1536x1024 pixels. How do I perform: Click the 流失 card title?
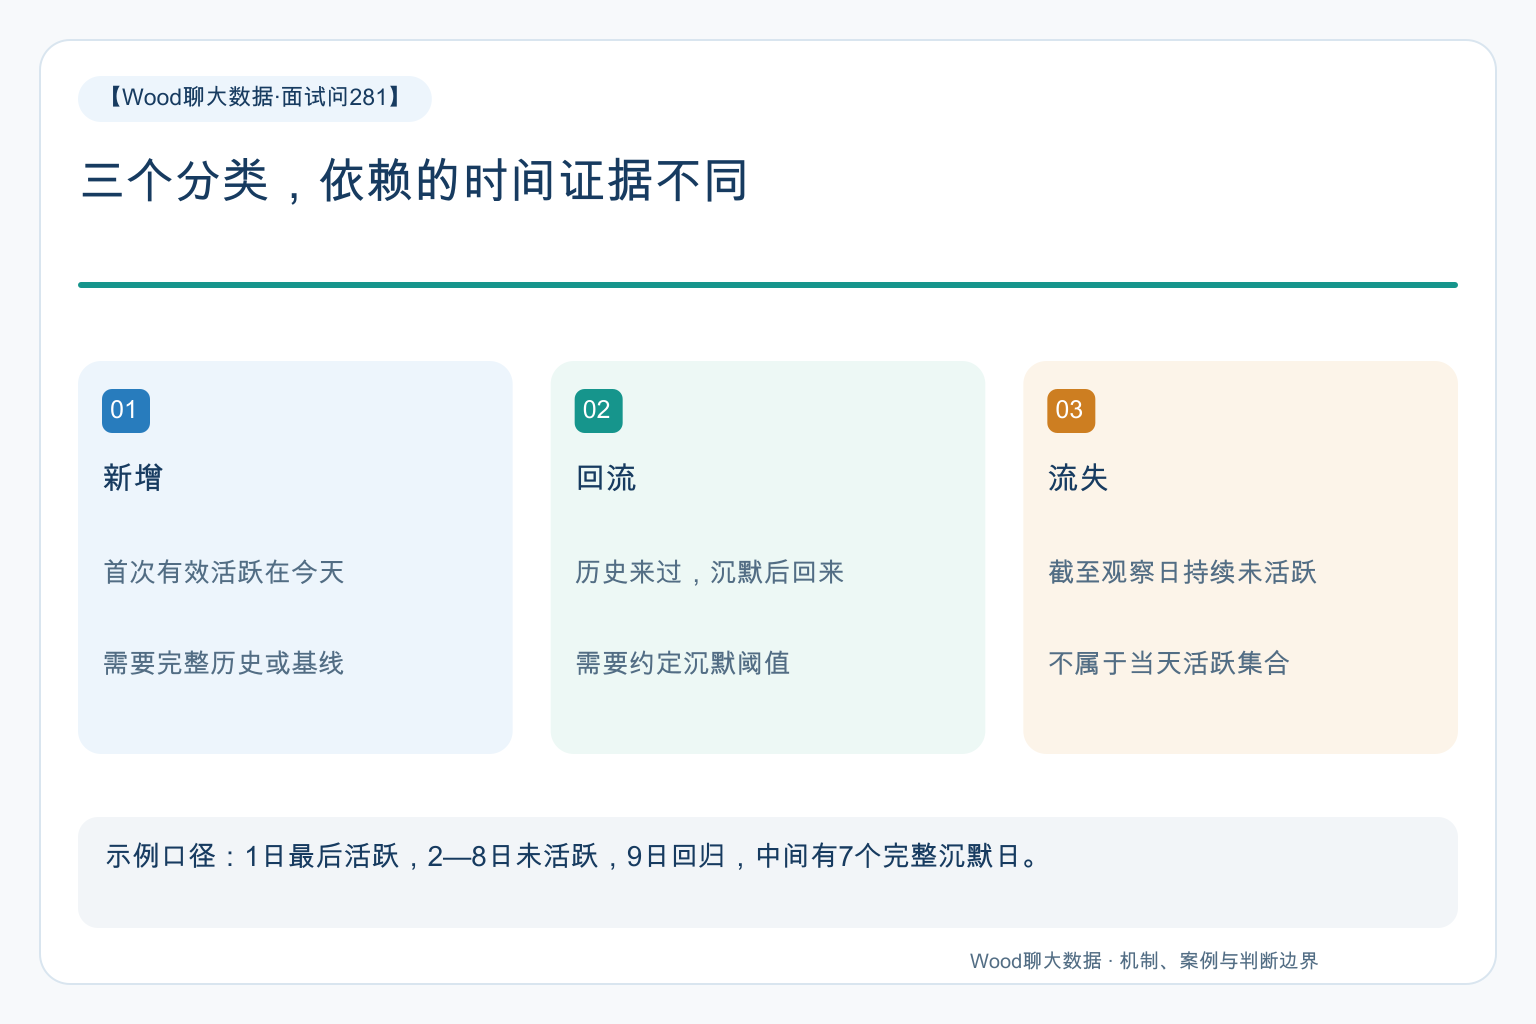coord(1078,478)
